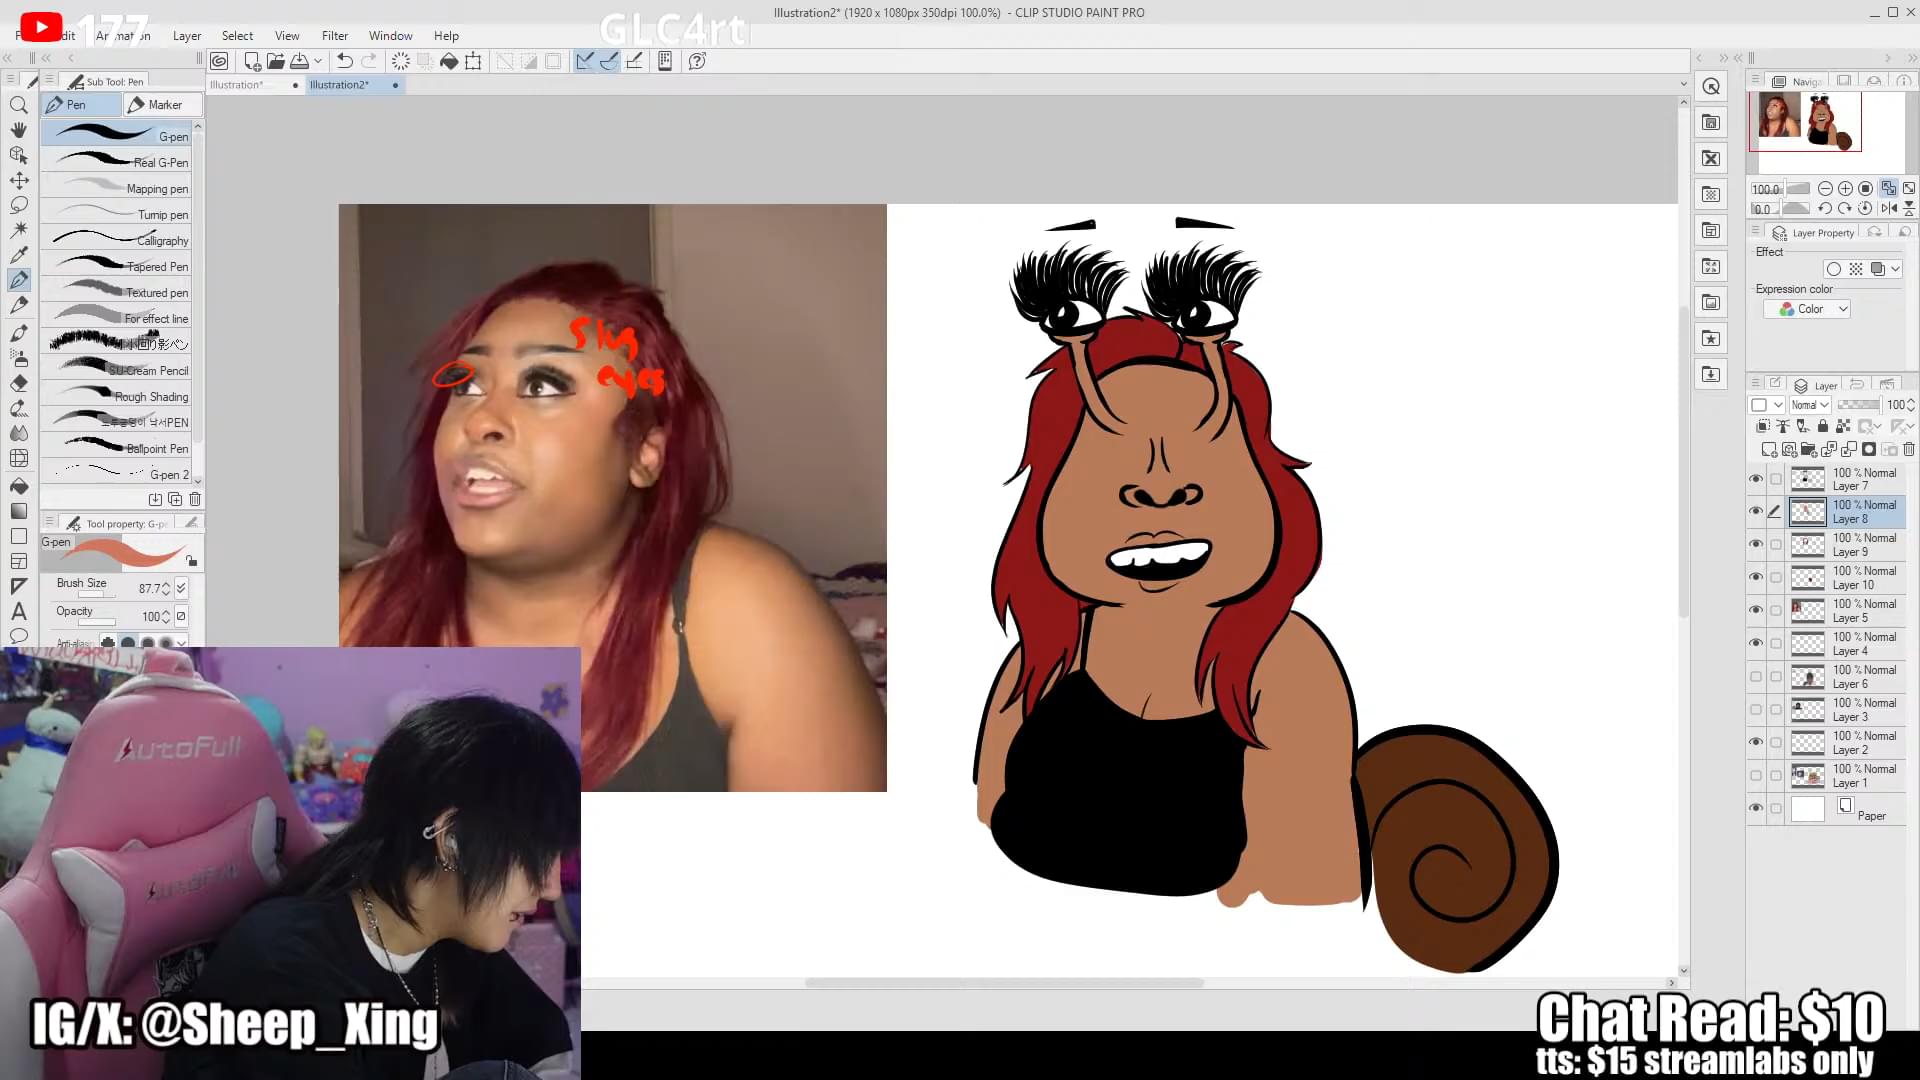Open the Filter menu
The image size is (1920, 1080).
coord(335,36)
